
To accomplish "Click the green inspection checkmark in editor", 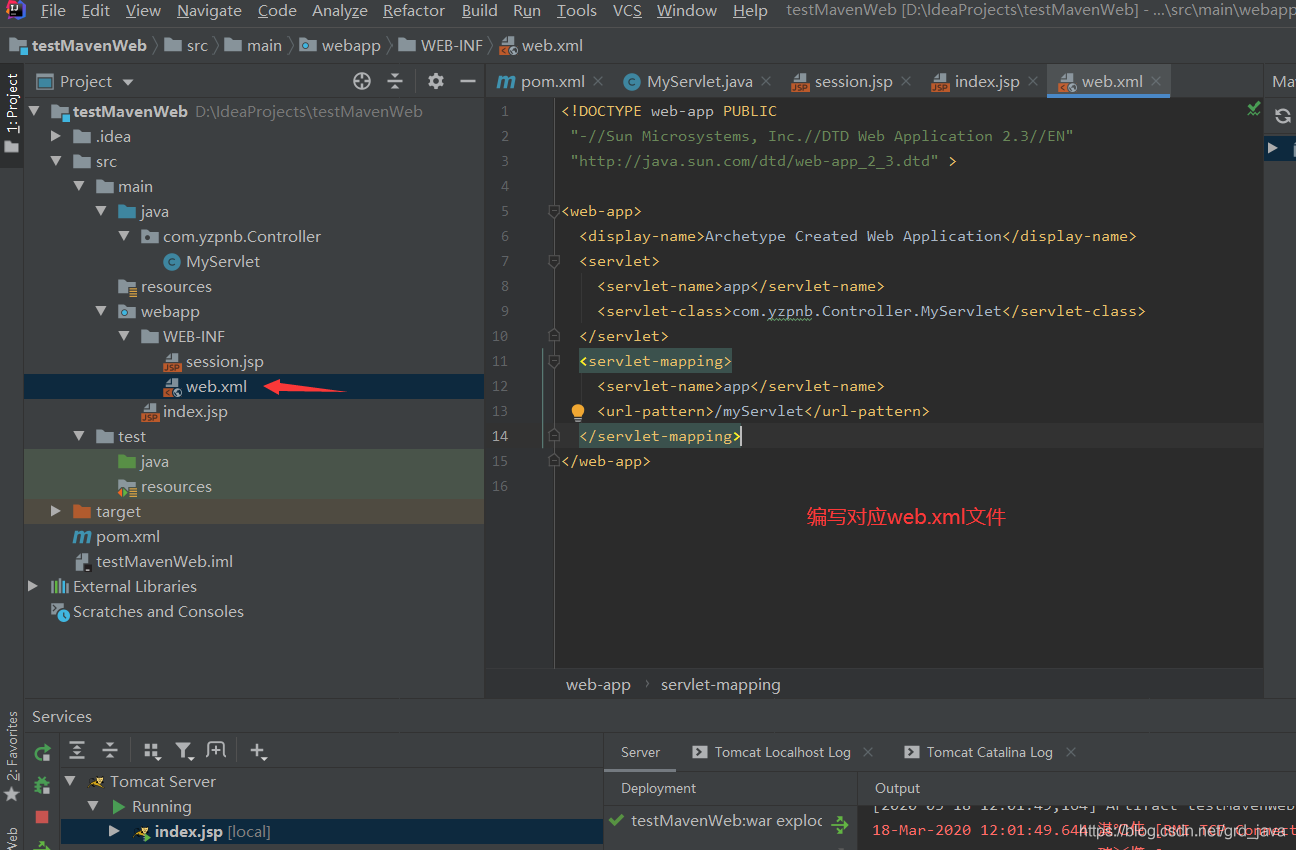I will click(x=1253, y=108).
